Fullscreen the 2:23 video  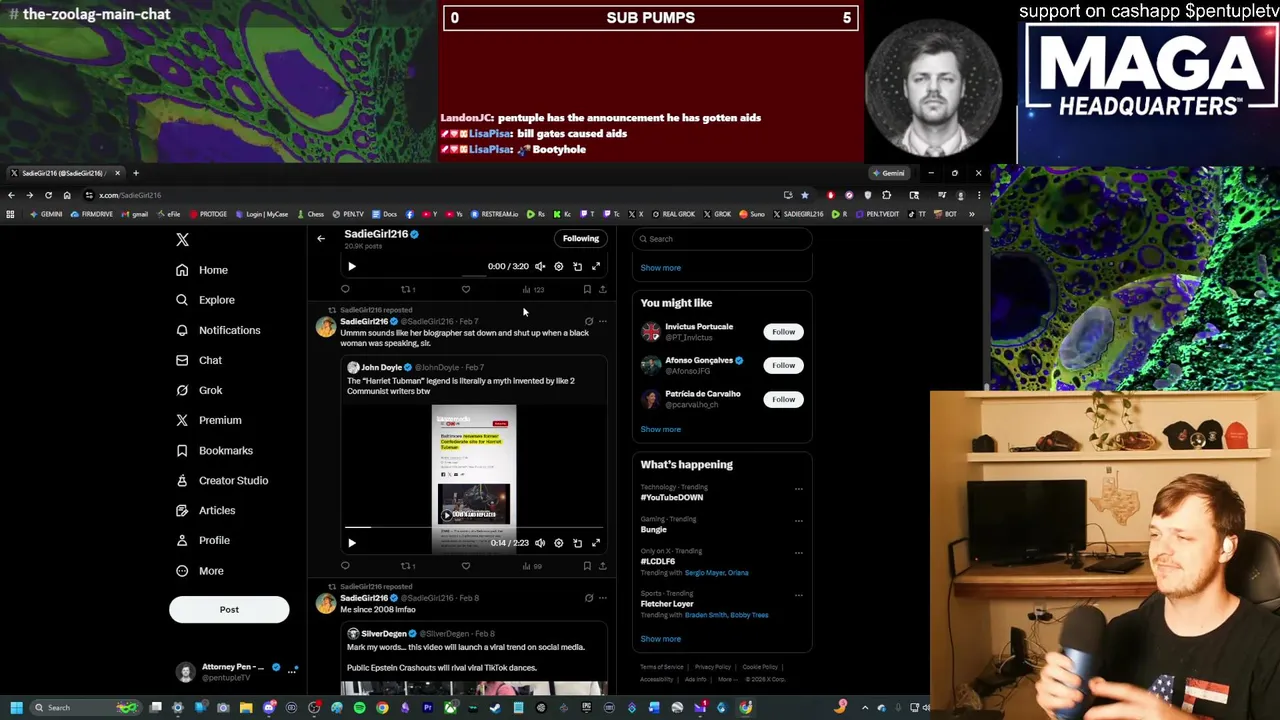point(596,543)
